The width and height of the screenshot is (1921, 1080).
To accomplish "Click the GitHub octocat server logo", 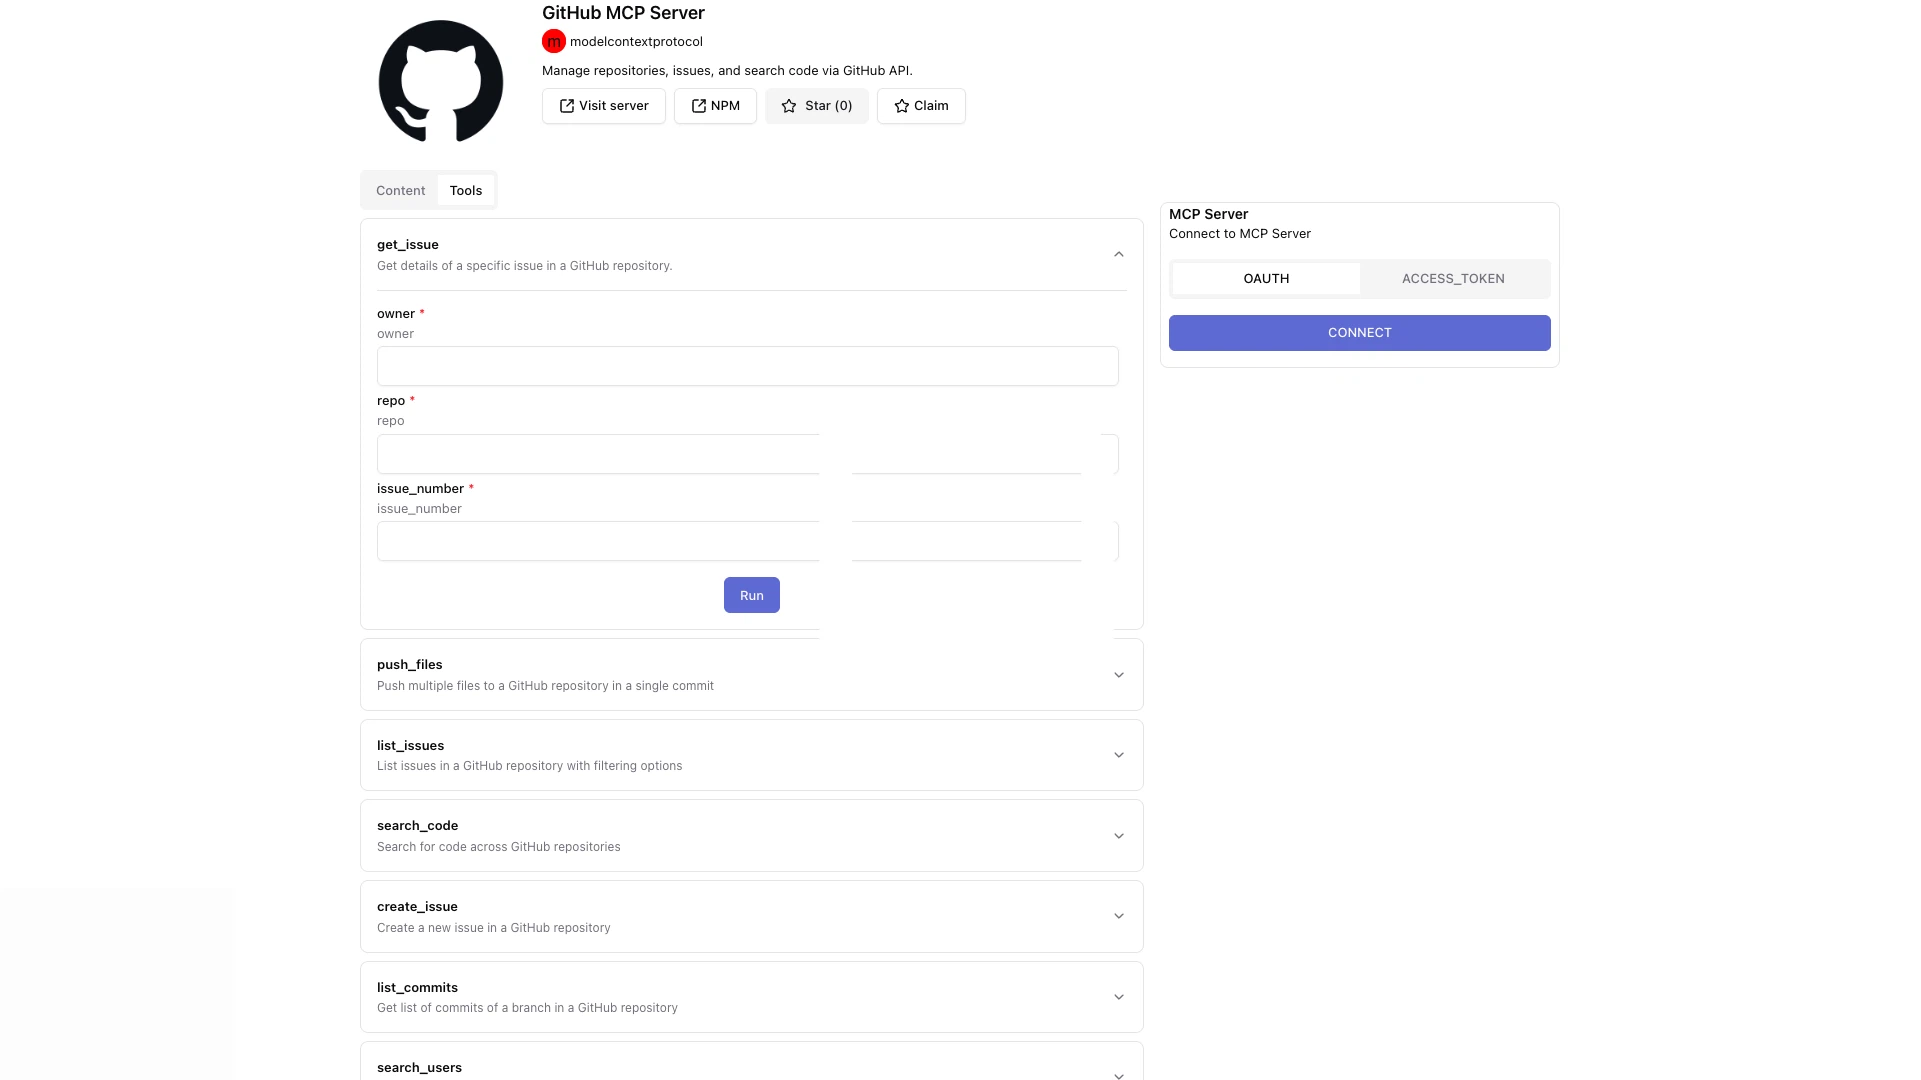I will (440, 80).
